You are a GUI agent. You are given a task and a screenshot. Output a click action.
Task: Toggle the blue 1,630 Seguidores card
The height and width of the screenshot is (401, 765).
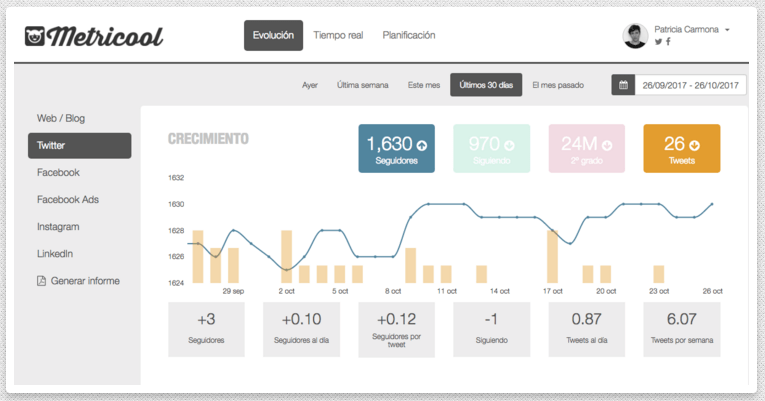397,148
